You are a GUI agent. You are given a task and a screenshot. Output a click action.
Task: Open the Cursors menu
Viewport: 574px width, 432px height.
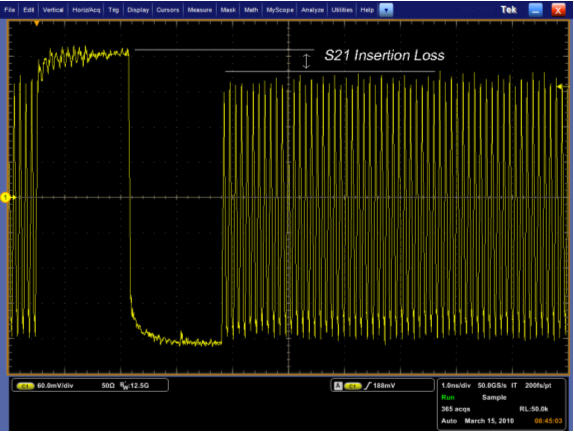[x=168, y=10]
